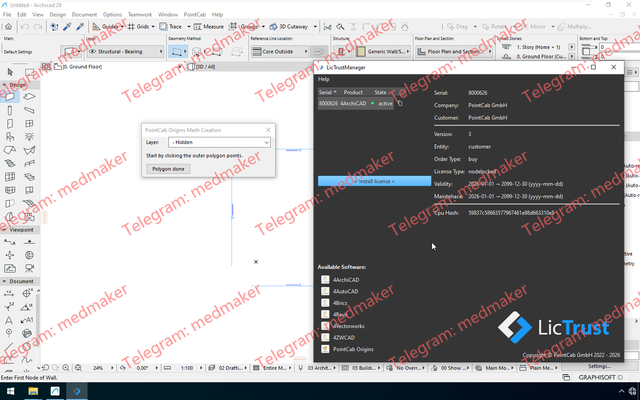Select the Beam tool
Image resolution: width=640 pixels, height=400 pixels.
(29, 110)
